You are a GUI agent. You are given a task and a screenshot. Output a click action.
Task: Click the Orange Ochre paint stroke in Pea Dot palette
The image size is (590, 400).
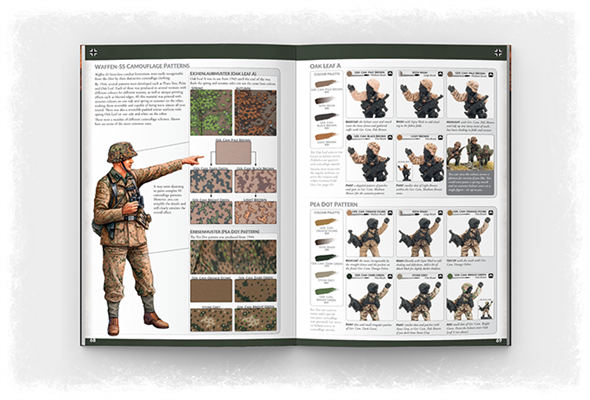(326, 222)
